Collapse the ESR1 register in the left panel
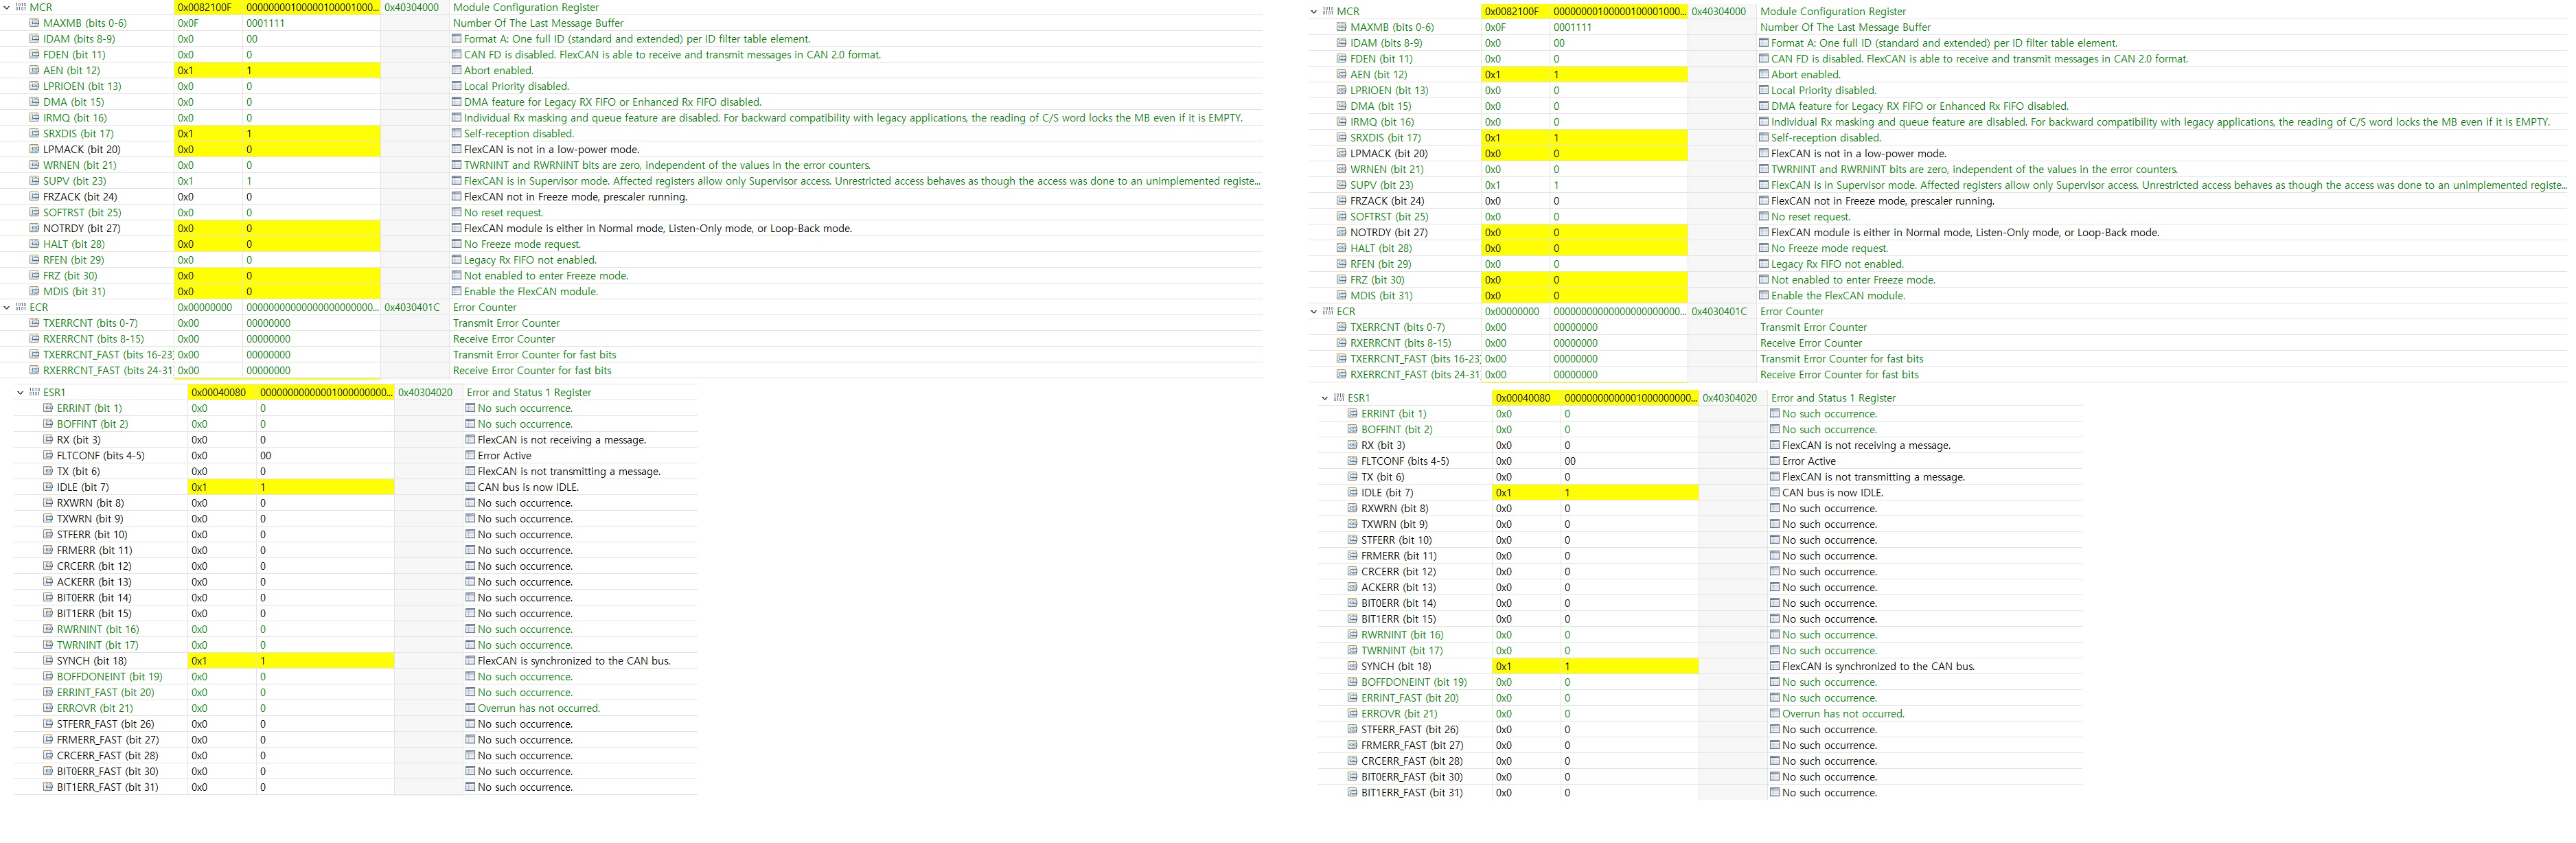Image resolution: width=2576 pixels, height=843 pixels. tap(20, 393)
